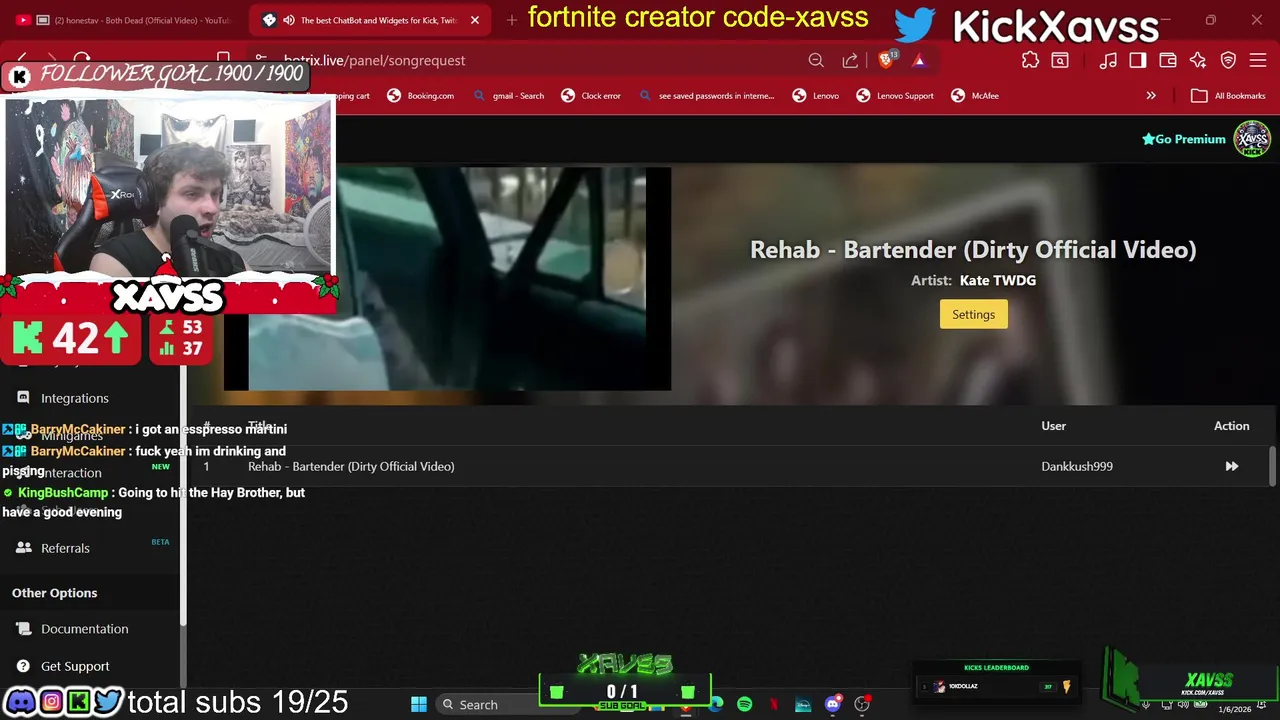Click the queued row title Rehab - Bartender

point(351,466)
